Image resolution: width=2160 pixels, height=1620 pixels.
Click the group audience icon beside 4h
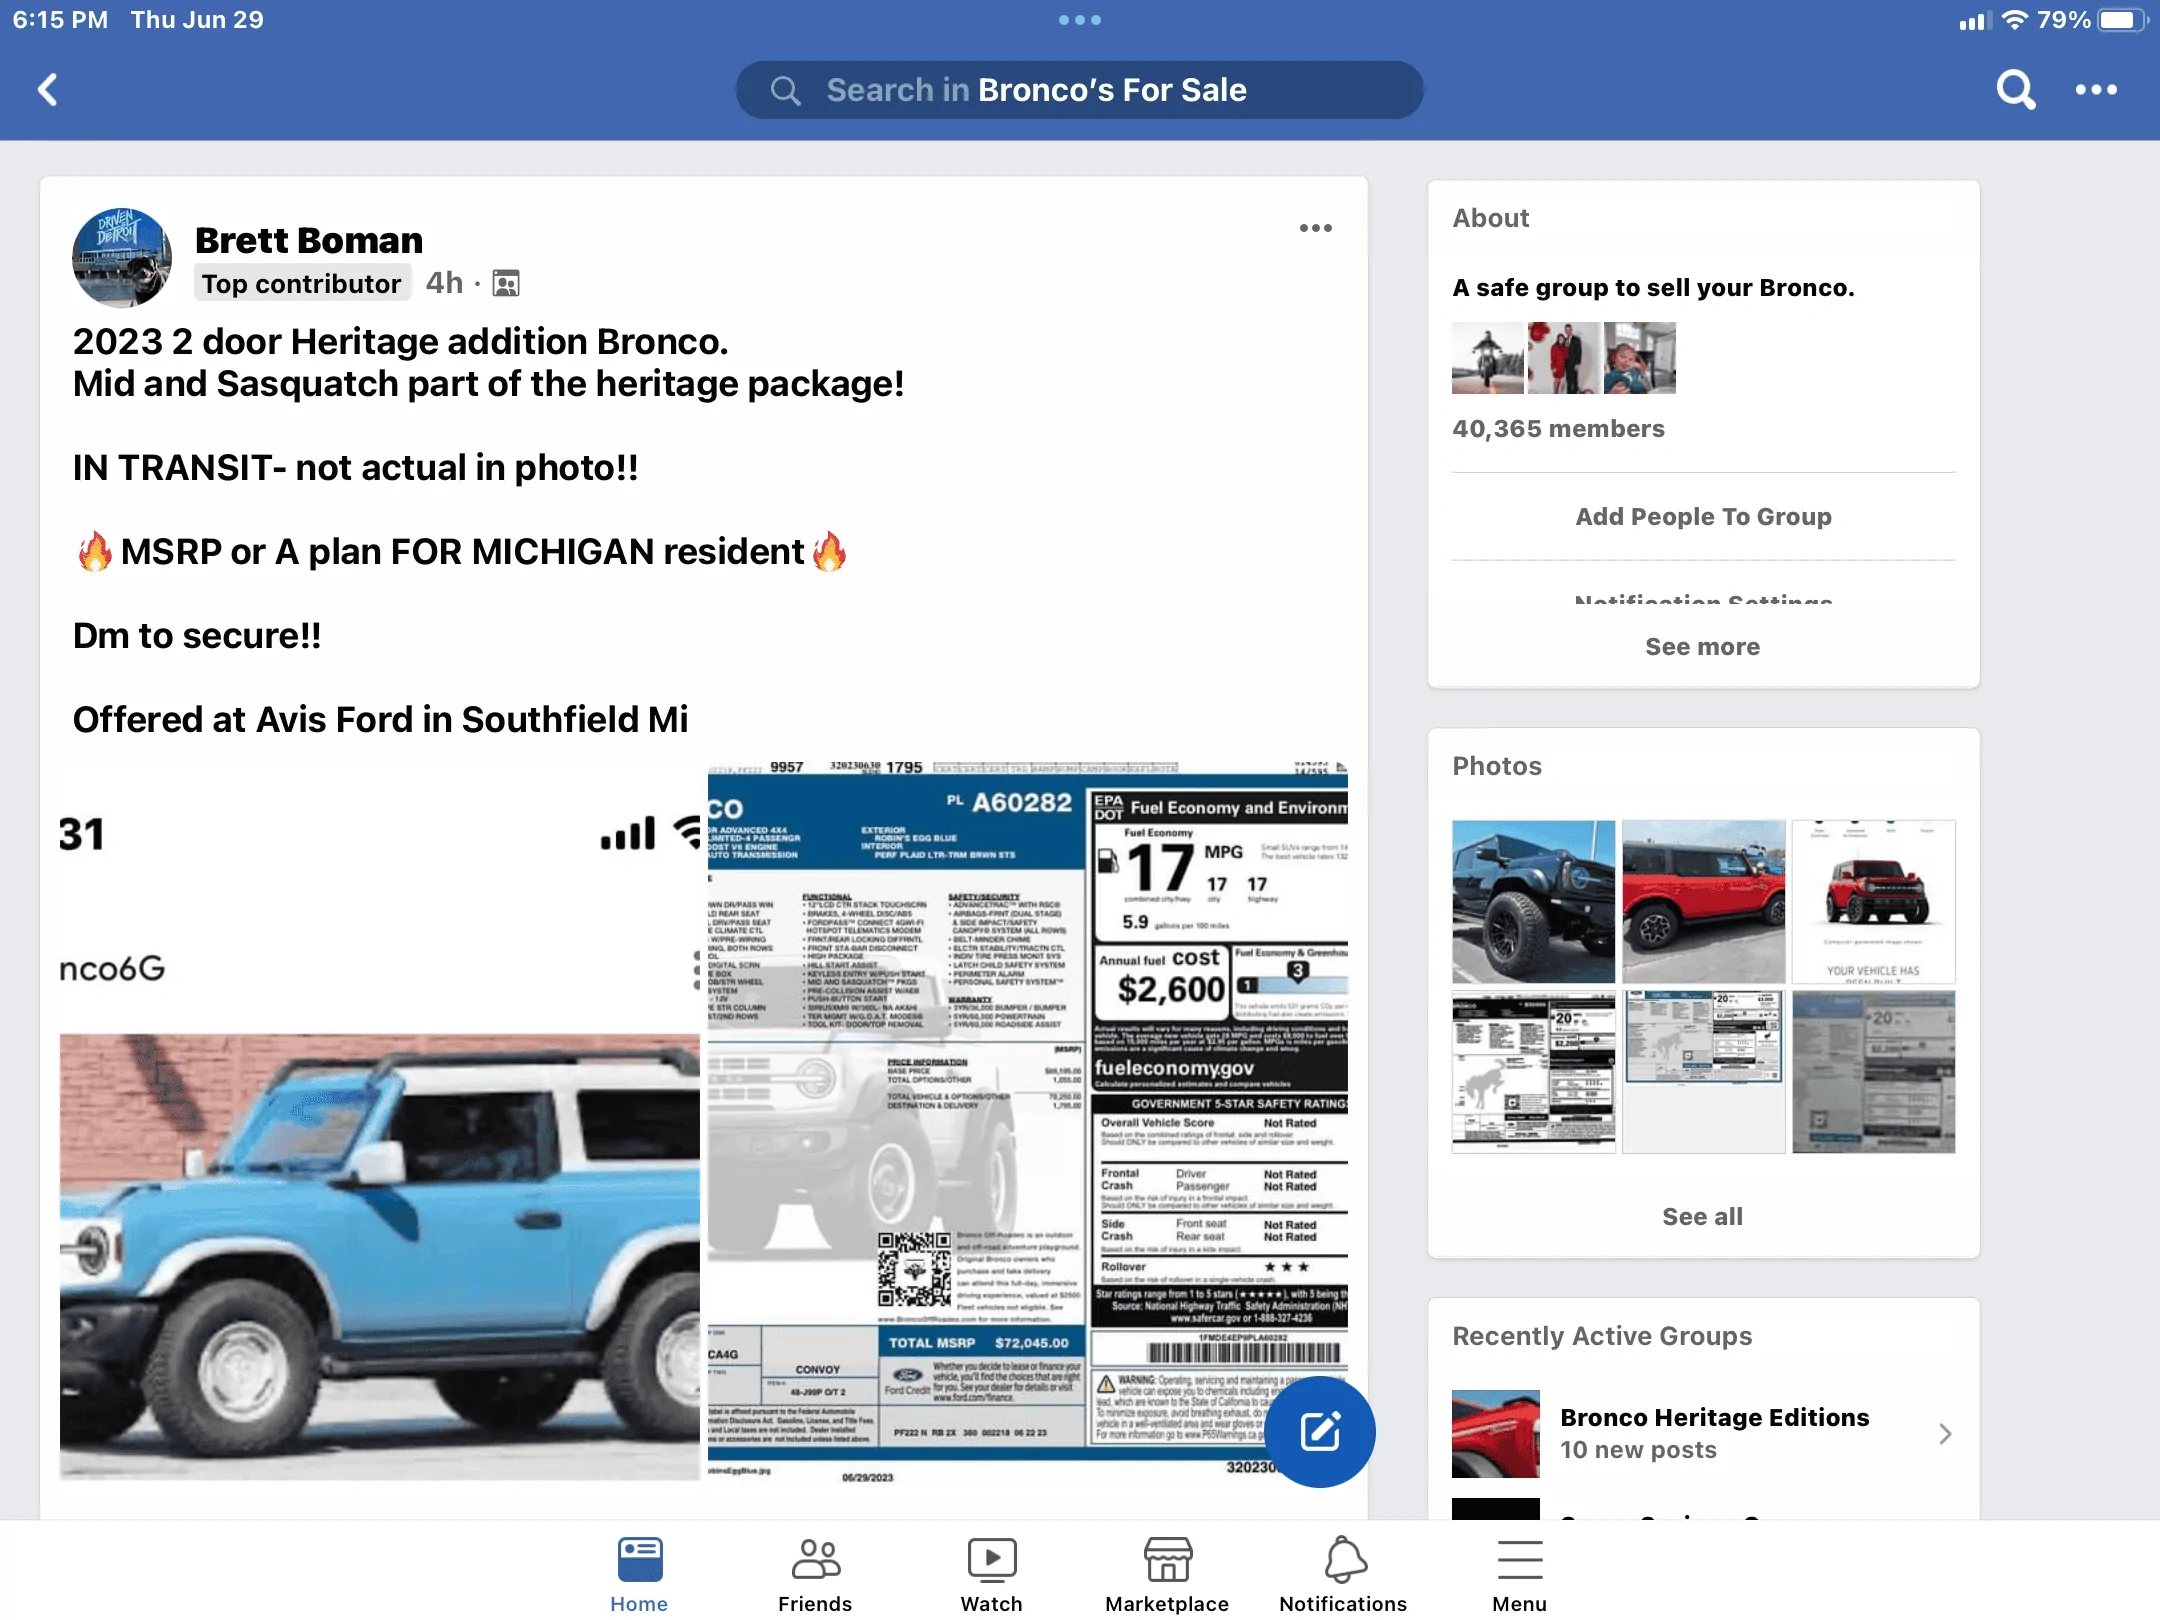click(506, 284)
